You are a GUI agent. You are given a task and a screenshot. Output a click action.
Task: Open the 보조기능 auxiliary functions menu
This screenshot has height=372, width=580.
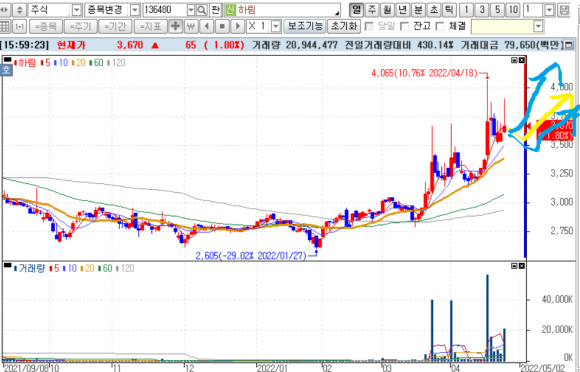tap(305, 26)
